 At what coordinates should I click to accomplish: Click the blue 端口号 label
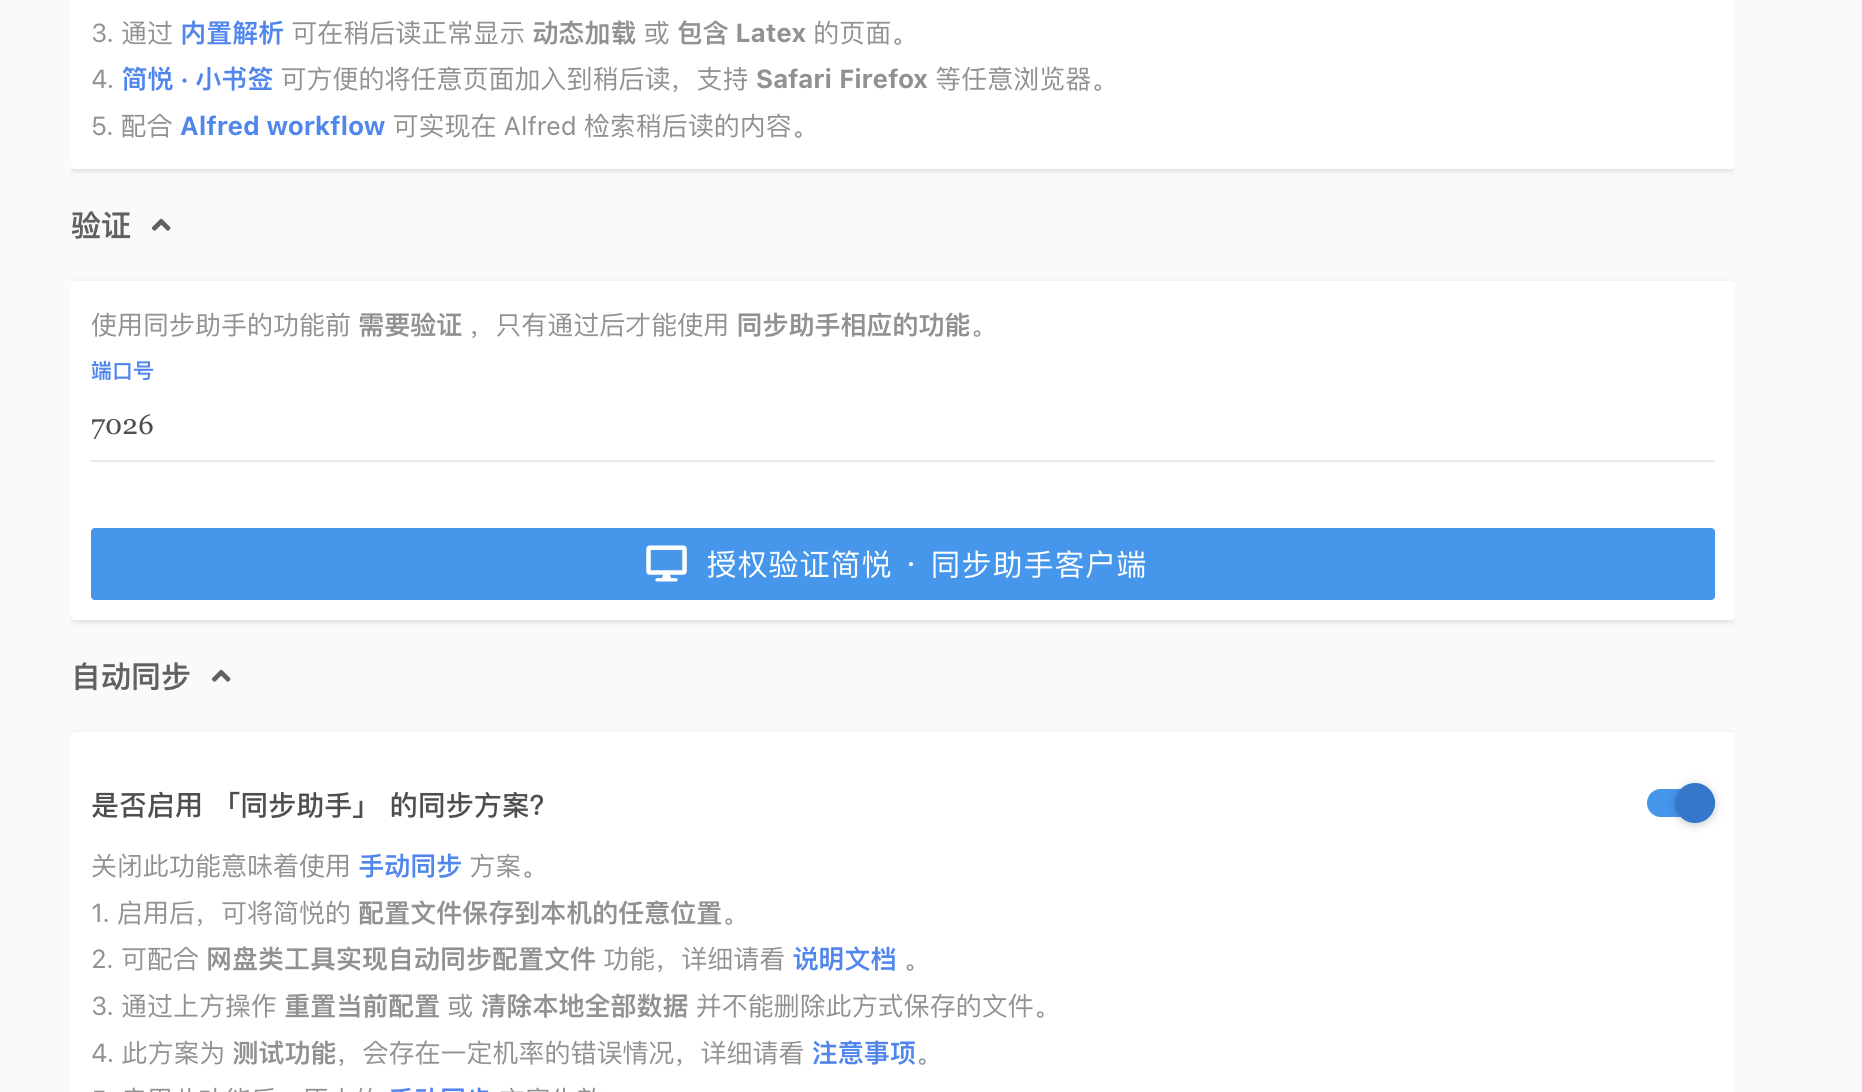click(121, 370)
